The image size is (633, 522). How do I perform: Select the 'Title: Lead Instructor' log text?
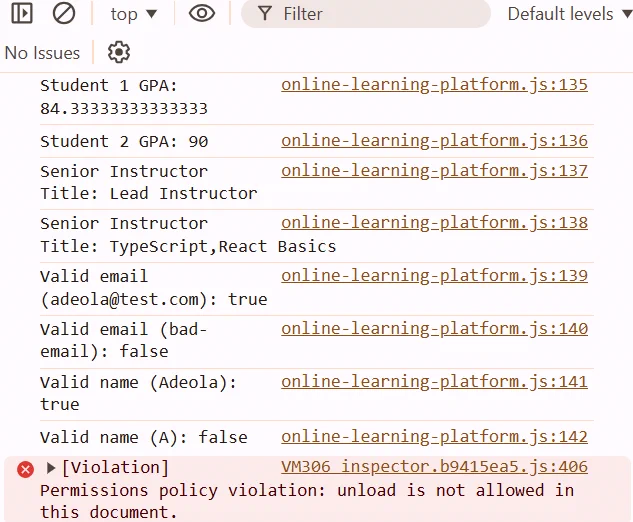pos(149,193)
